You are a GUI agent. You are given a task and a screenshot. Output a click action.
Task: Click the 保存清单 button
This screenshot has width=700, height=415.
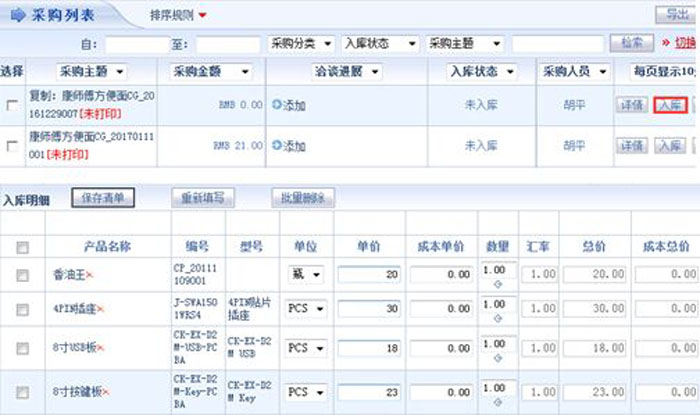pyautogui.click(x=103, y=197)
